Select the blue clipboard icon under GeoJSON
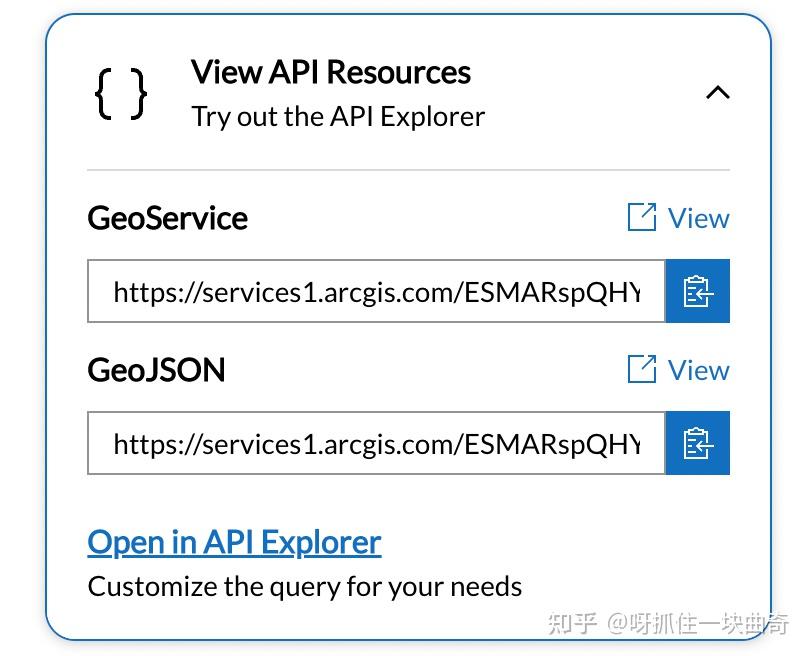The height and width of the screenshot is (656, 810). 697,443
